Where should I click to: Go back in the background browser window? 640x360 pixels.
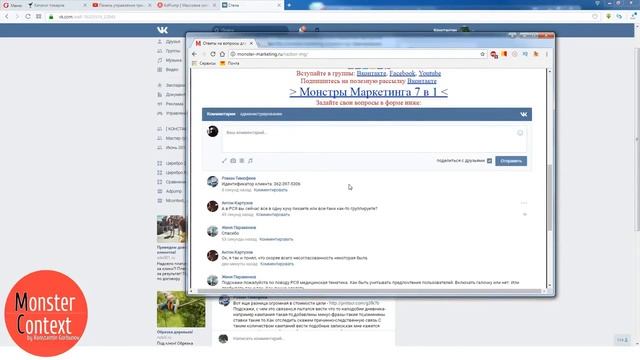(x=7, y=16)
